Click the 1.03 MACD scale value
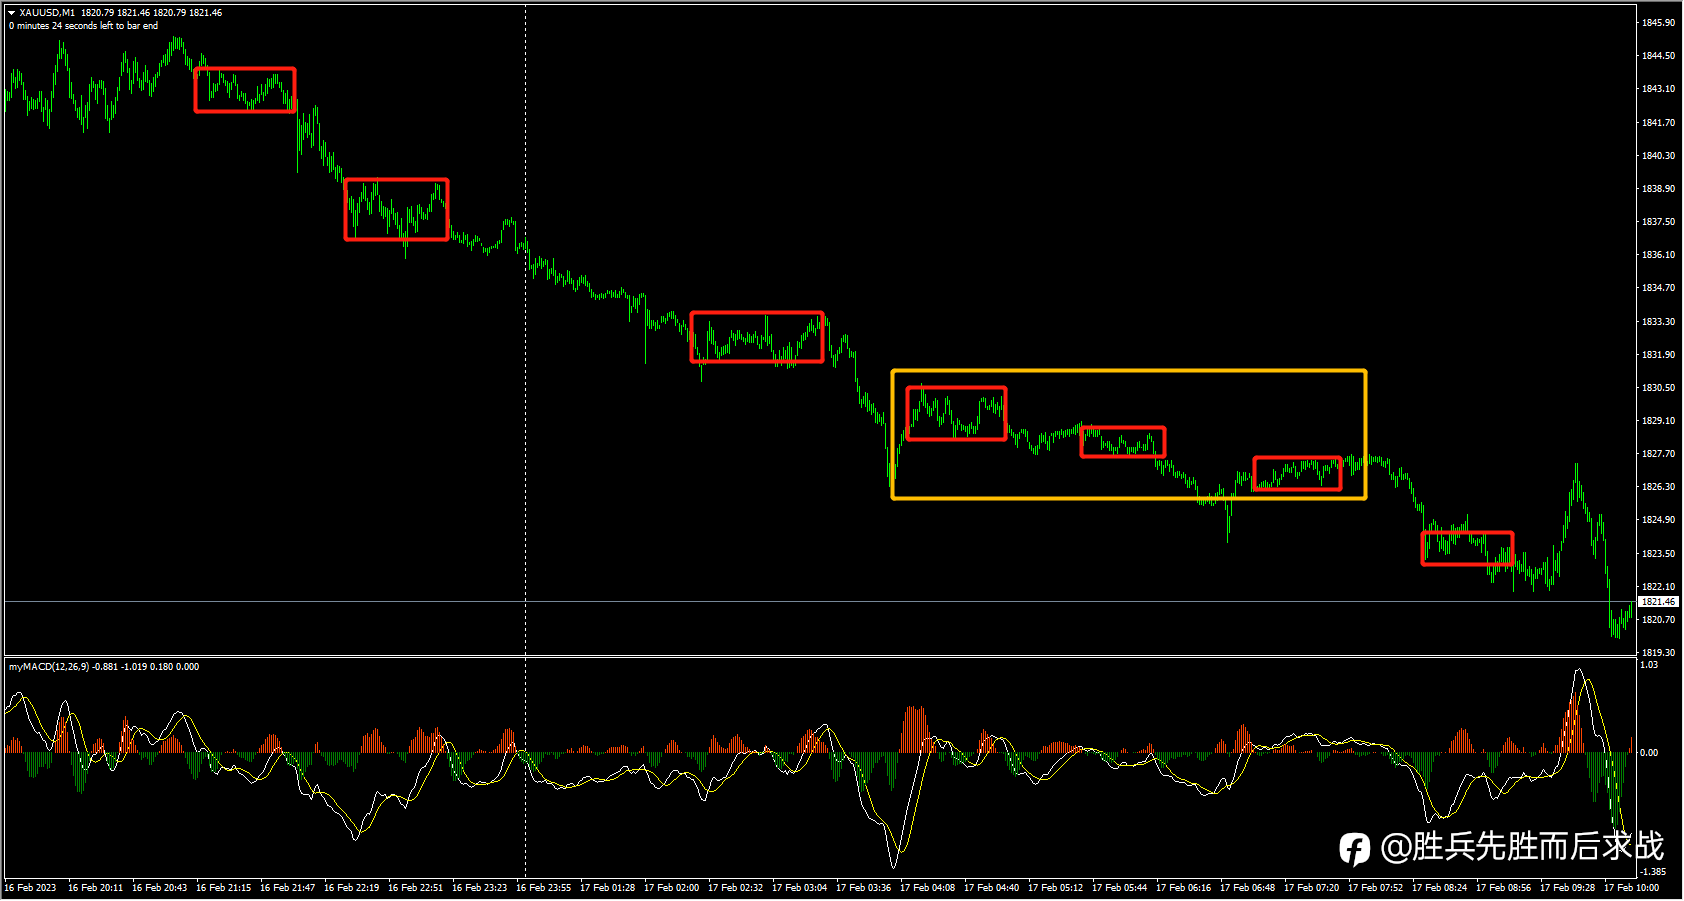This screenshot has width=1684, height=901. [x=1650, y=665]
